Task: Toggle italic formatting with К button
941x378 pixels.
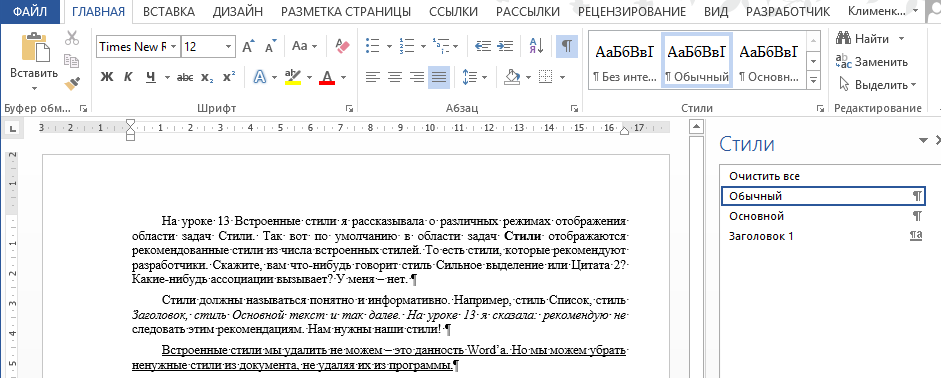Action: (128, 77)
